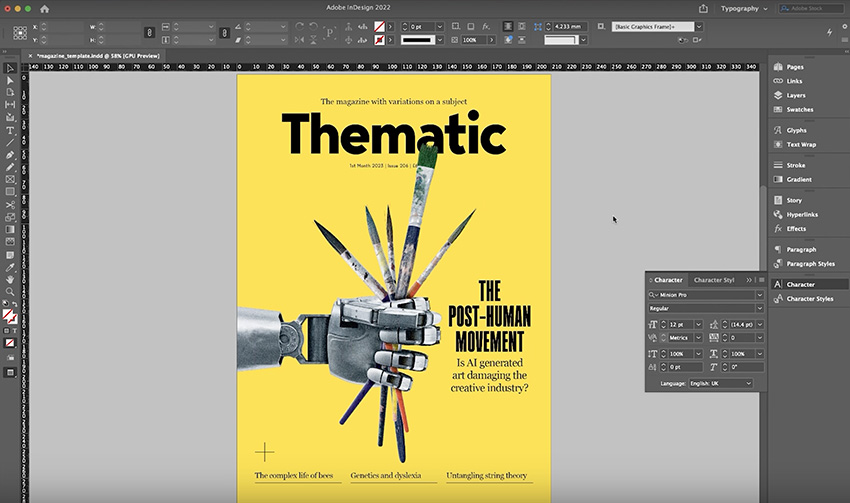Open the Paragraph Styles panel
850x503 pixels.
coord(810,264)
